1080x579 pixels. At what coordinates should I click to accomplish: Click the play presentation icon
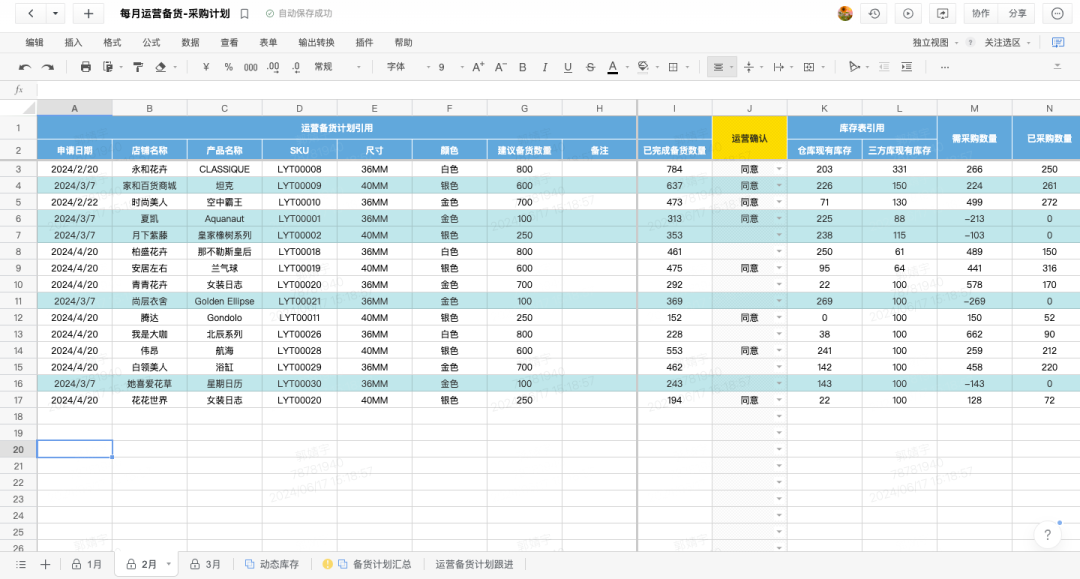point(908,14)
